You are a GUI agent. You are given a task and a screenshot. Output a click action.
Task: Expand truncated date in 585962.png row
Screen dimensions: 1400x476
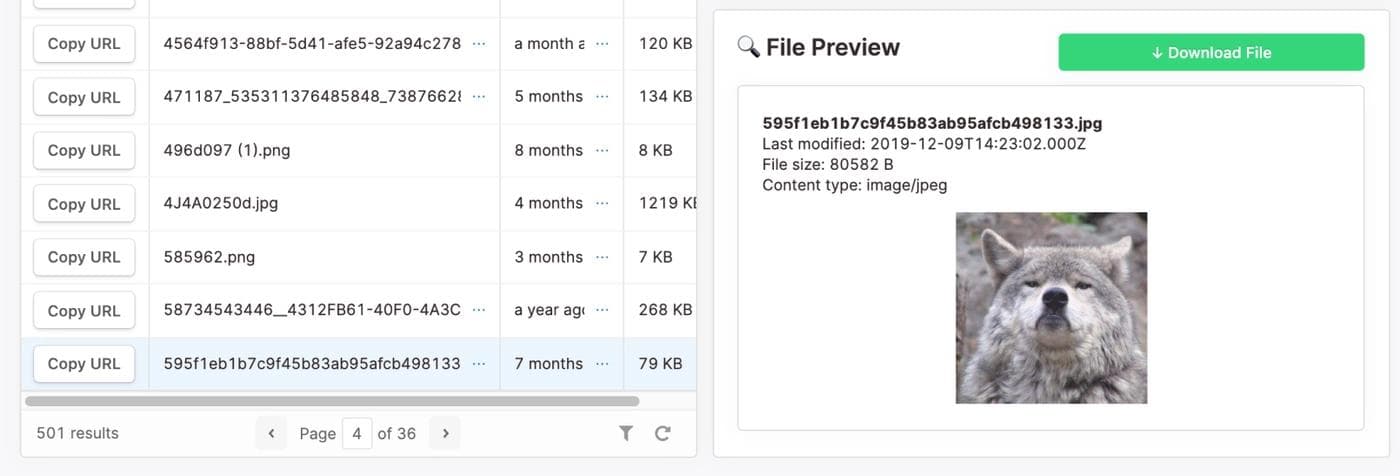pos(602,257)
